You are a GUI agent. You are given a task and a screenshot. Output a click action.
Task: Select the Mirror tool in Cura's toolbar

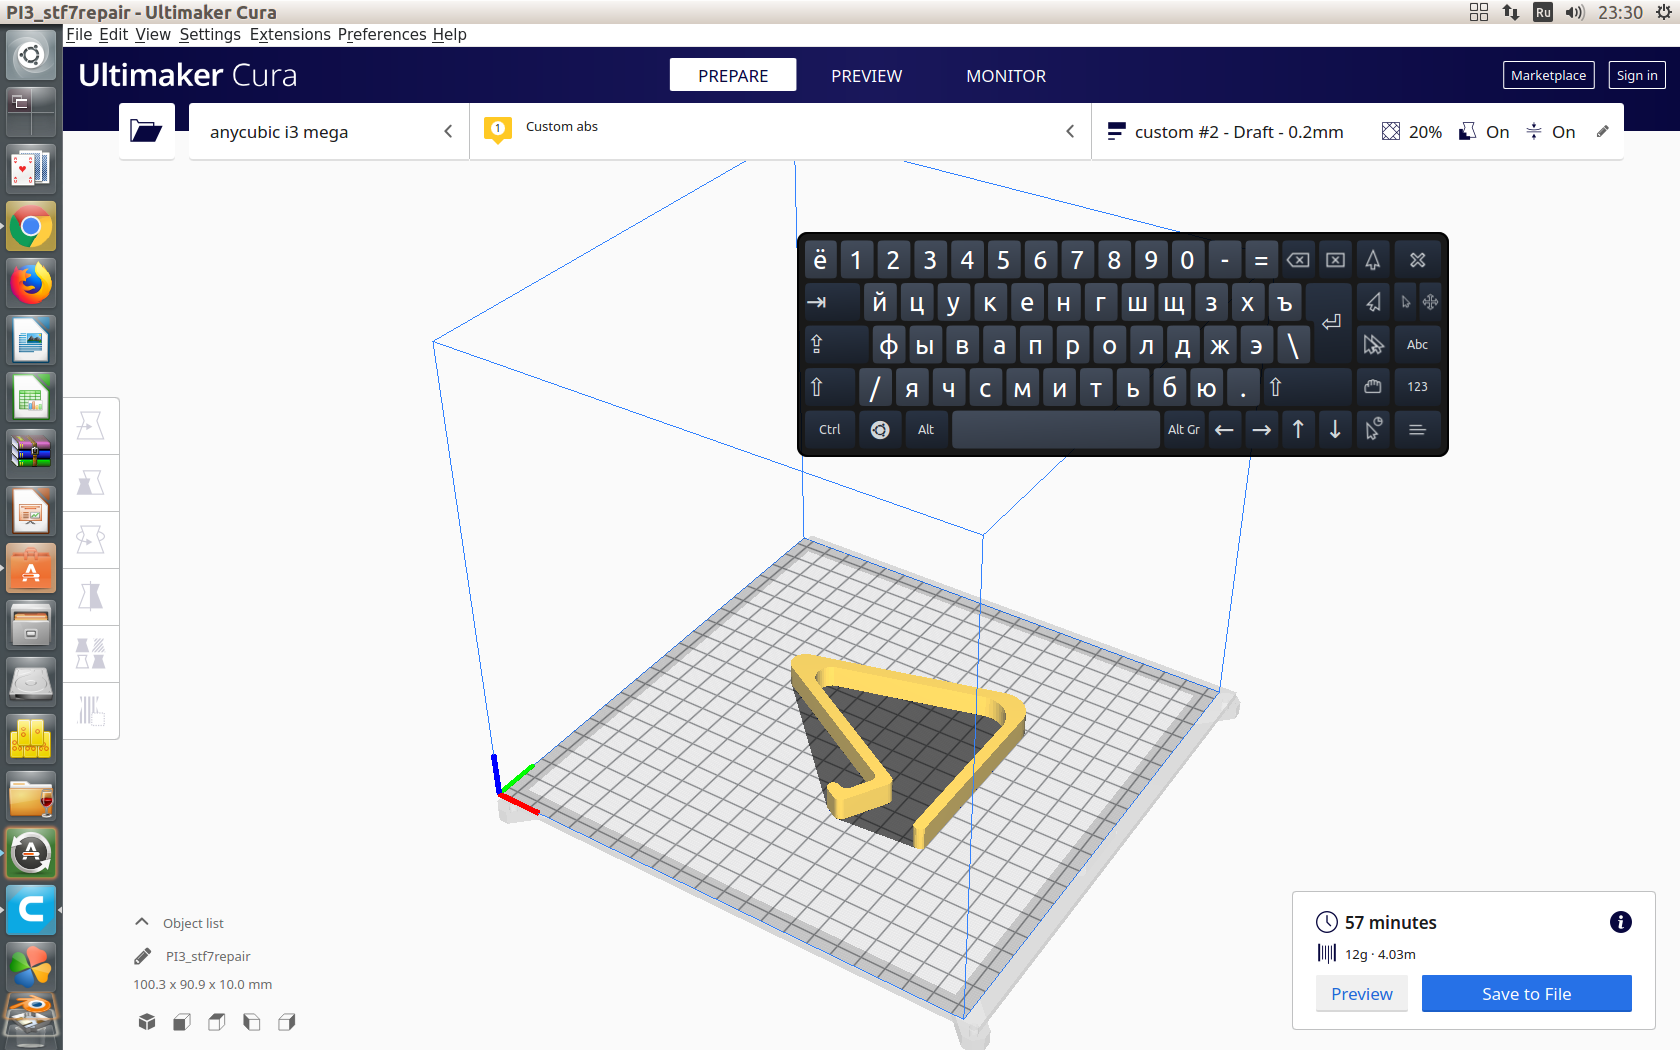(91, 597)
